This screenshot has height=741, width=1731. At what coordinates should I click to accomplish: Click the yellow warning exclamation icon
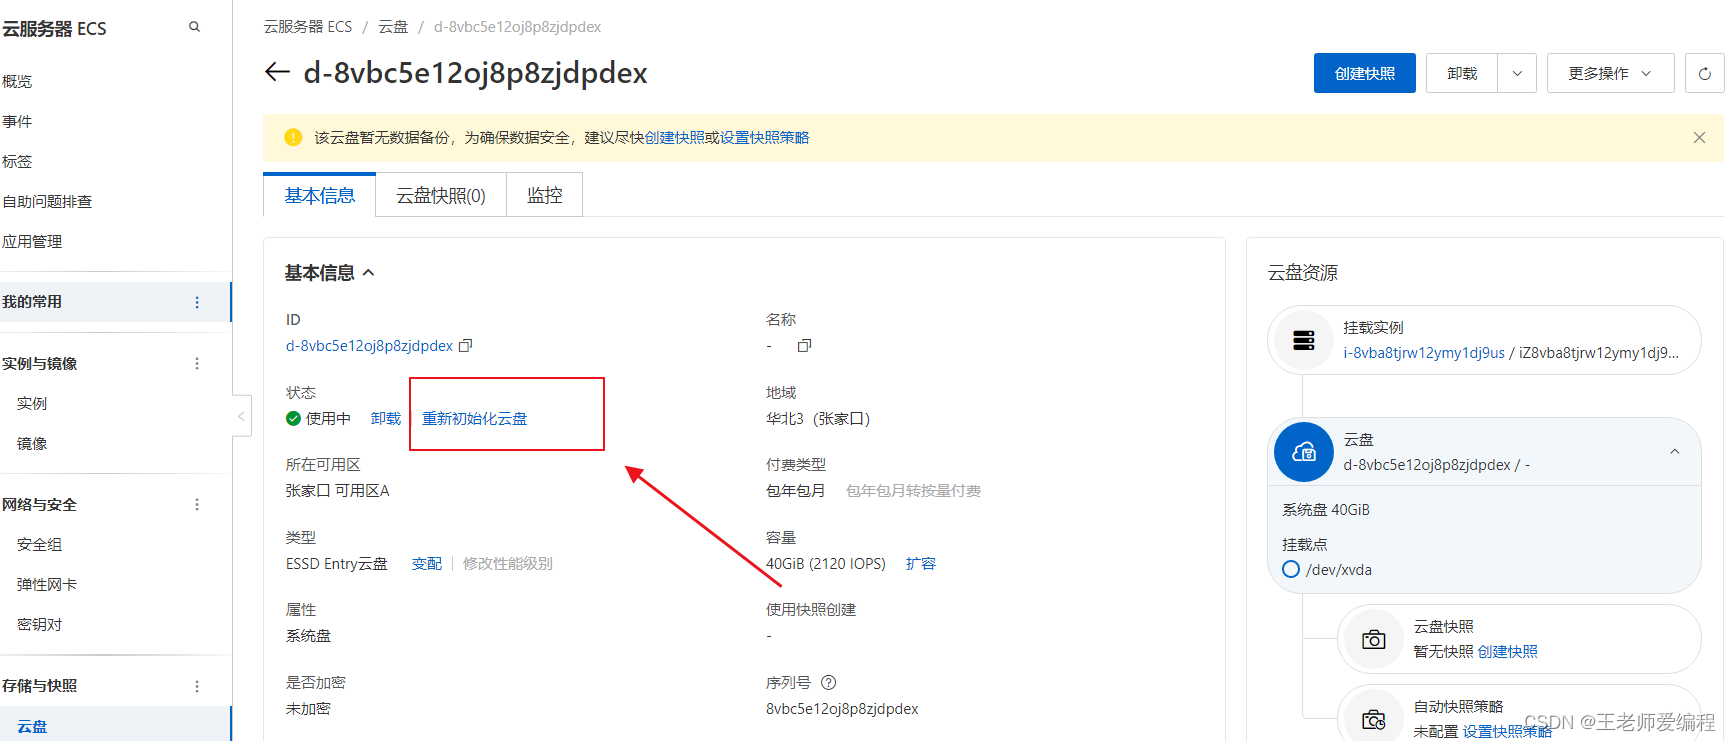(x=293, y=138)
